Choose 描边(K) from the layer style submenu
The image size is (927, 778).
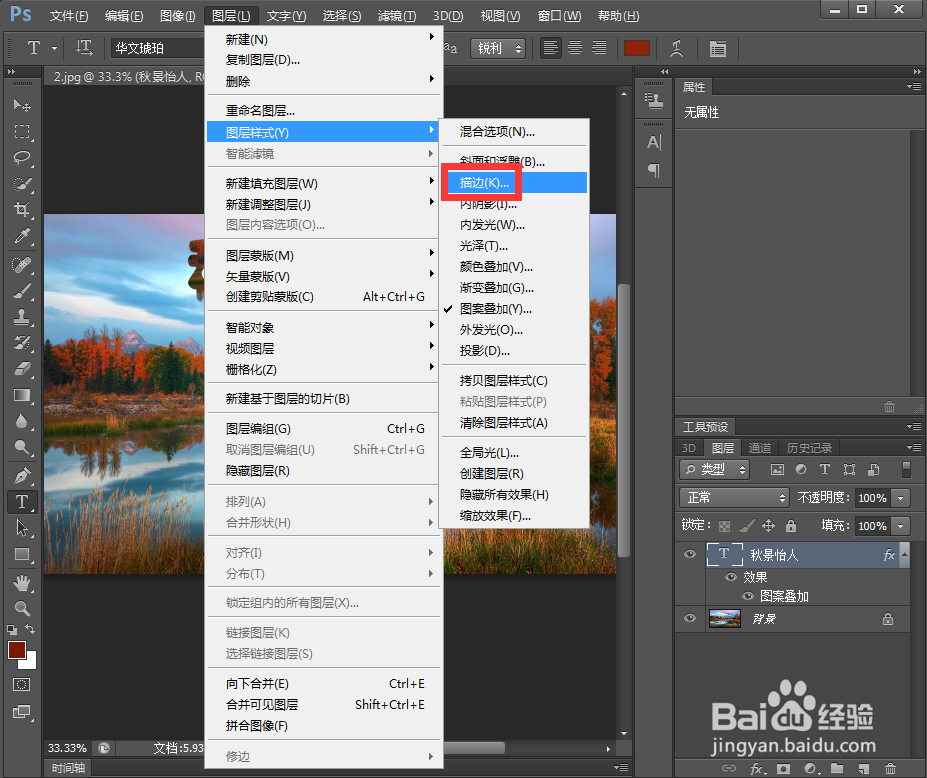487,183
